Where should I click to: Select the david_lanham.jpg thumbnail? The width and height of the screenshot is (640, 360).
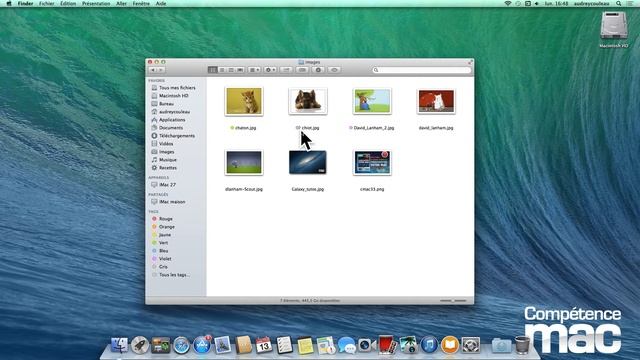pyautogui.click(x=436, y=101)
